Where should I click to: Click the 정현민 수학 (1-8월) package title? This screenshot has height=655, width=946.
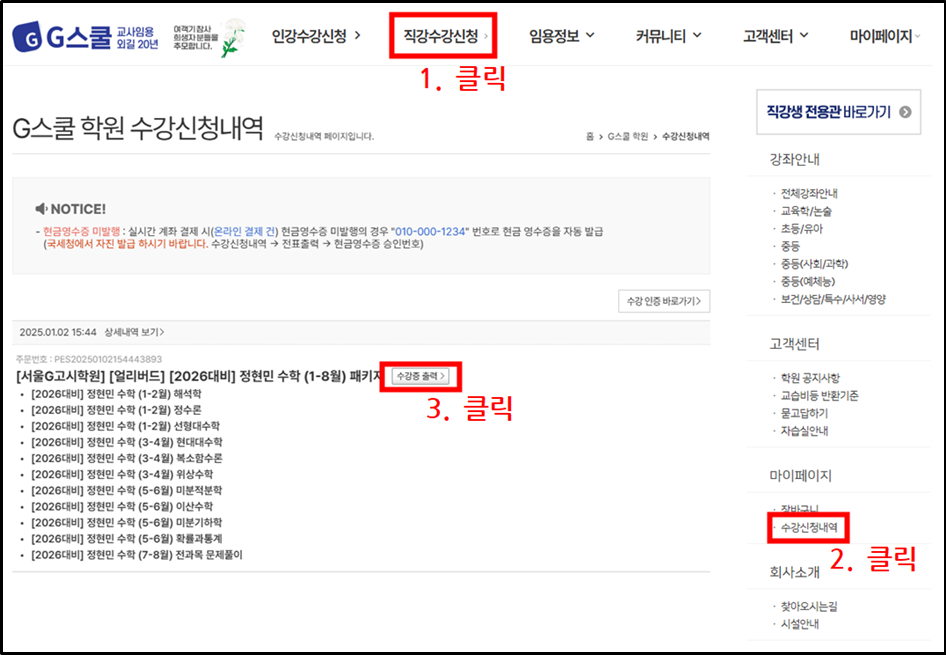point(199,376)
